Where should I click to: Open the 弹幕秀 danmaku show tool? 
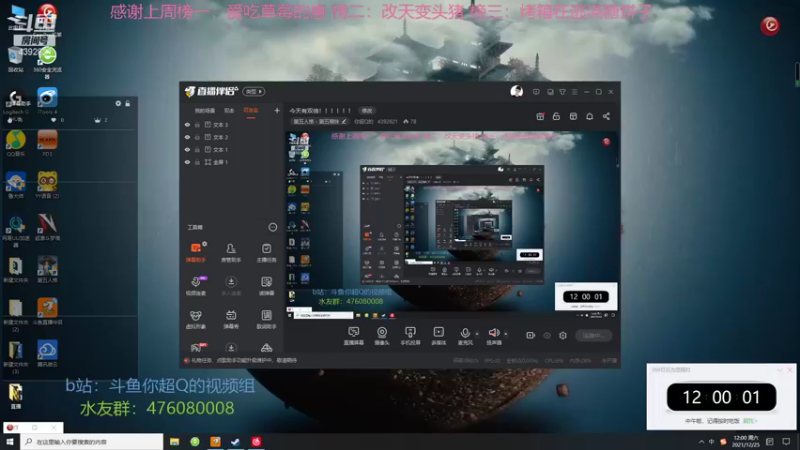(x=231, y=319)
